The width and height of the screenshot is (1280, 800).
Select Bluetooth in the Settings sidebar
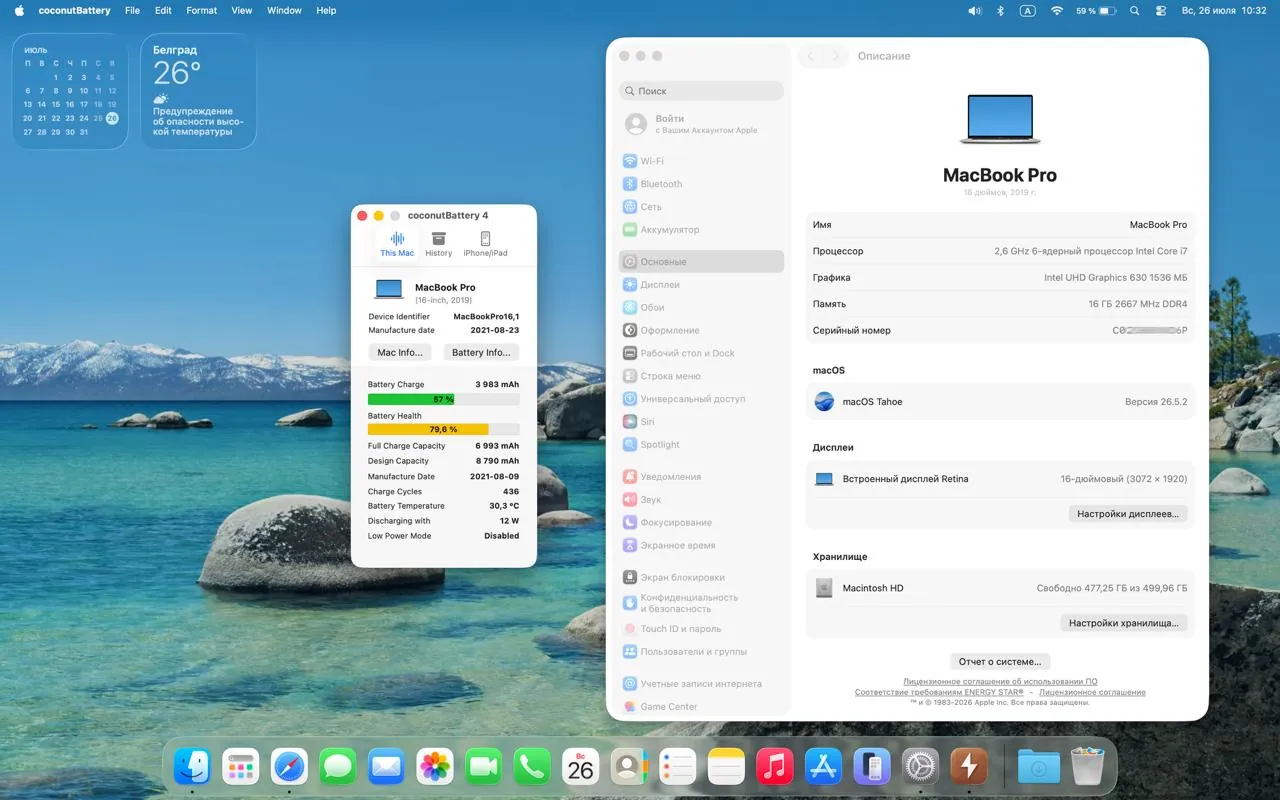pos(701,184)
